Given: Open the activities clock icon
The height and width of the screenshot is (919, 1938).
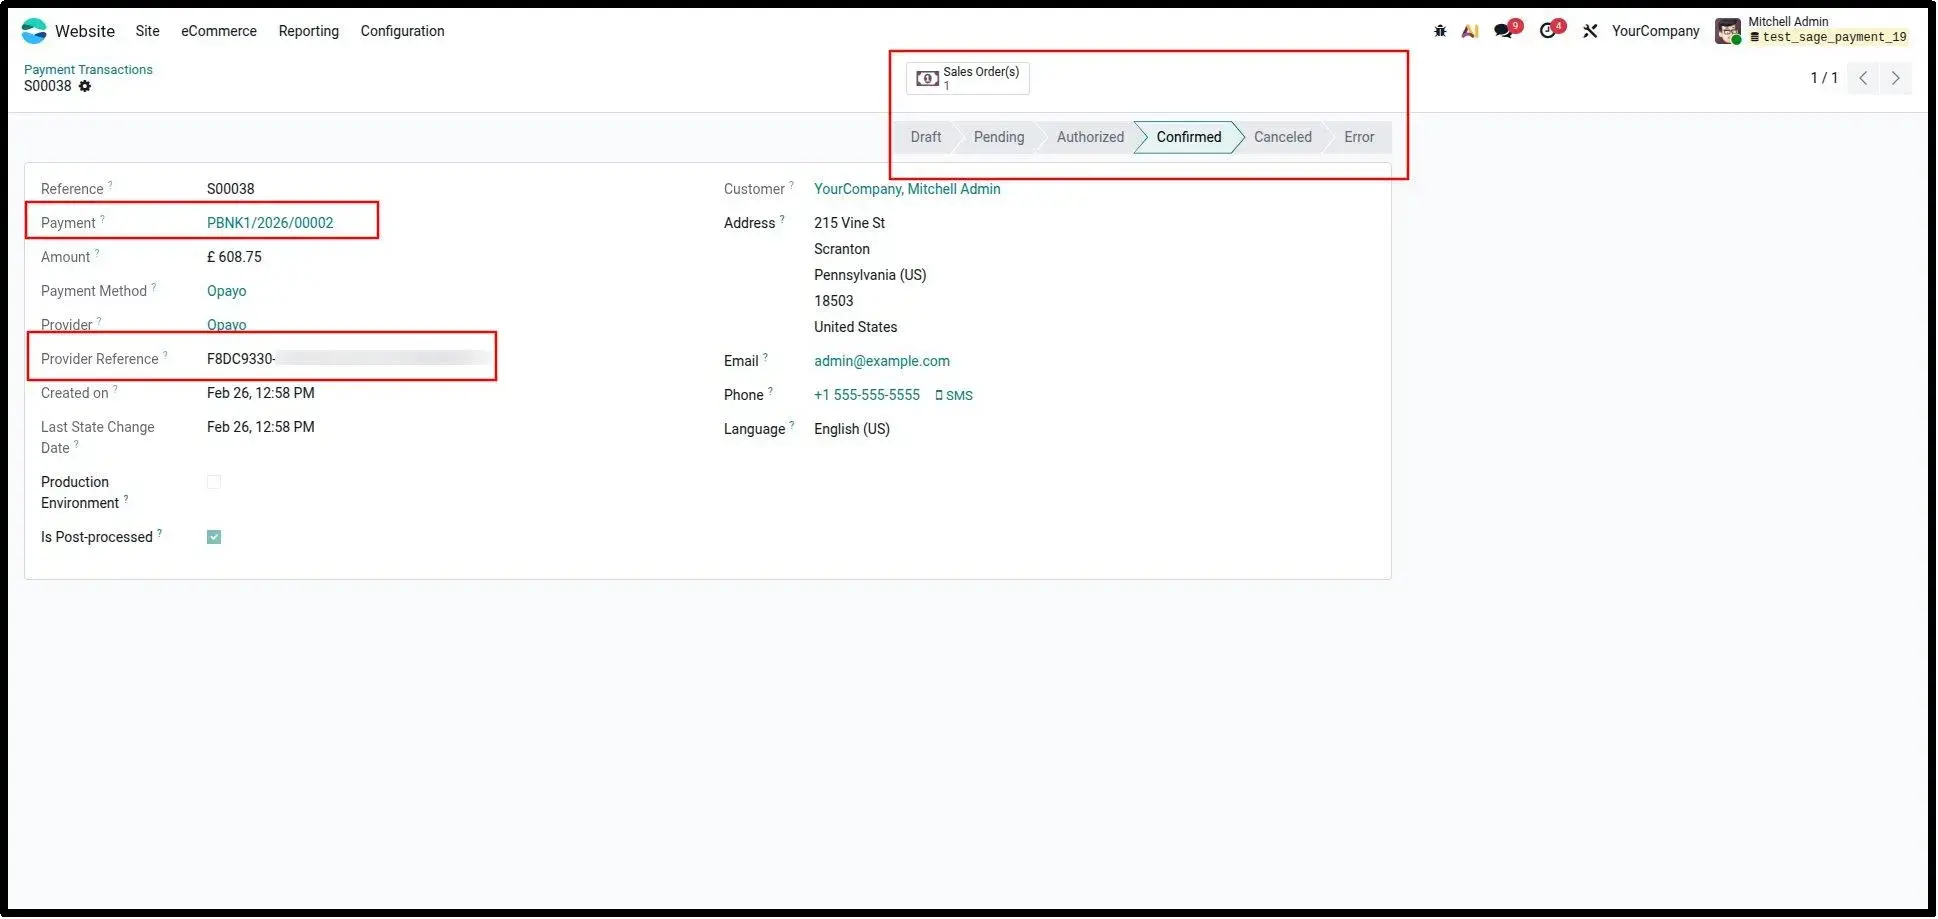Looking at the screenshot, I should [x=1548, y=31].
